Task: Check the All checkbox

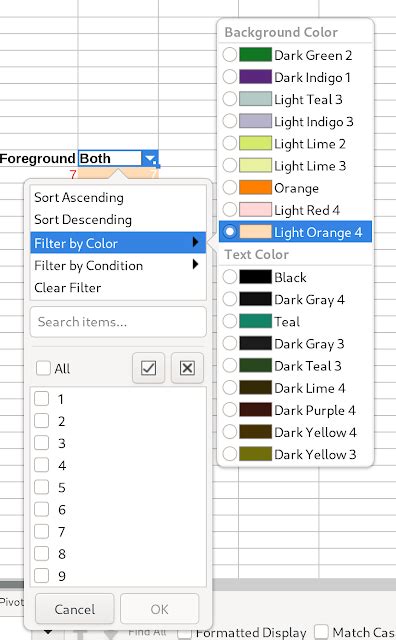Action: 43,368
